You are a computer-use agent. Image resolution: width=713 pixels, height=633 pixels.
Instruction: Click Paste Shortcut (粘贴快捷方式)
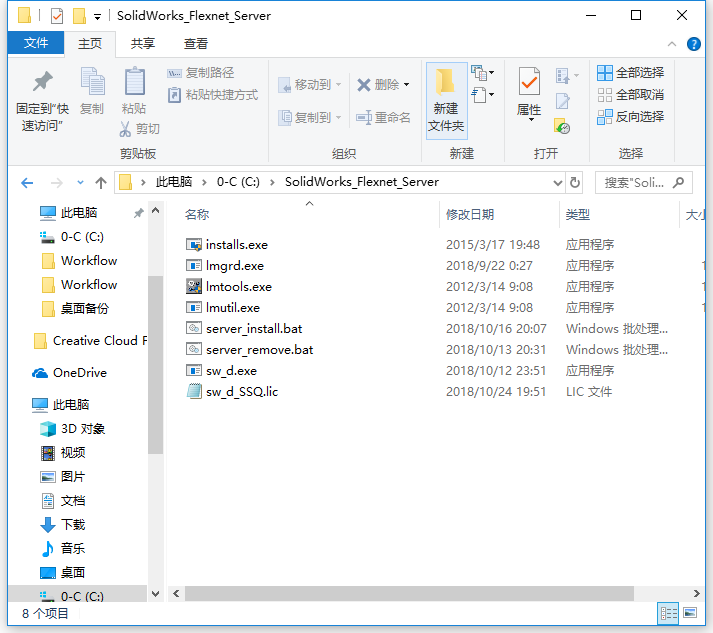[x=213, y=95]
